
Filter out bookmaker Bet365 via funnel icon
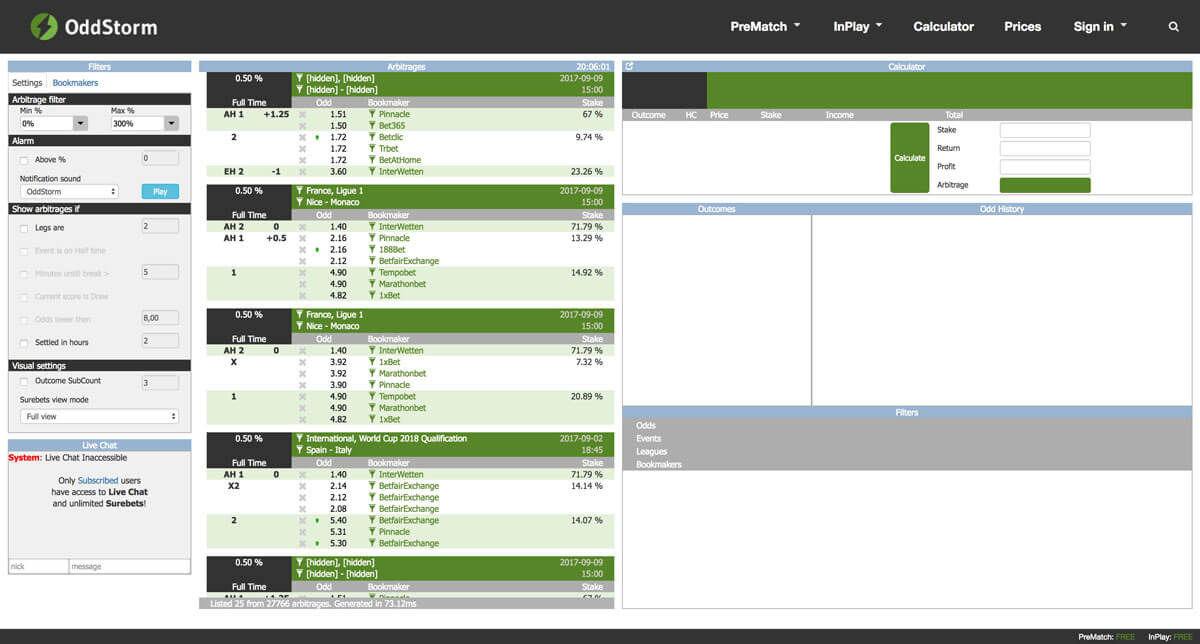tap(372, 126)
